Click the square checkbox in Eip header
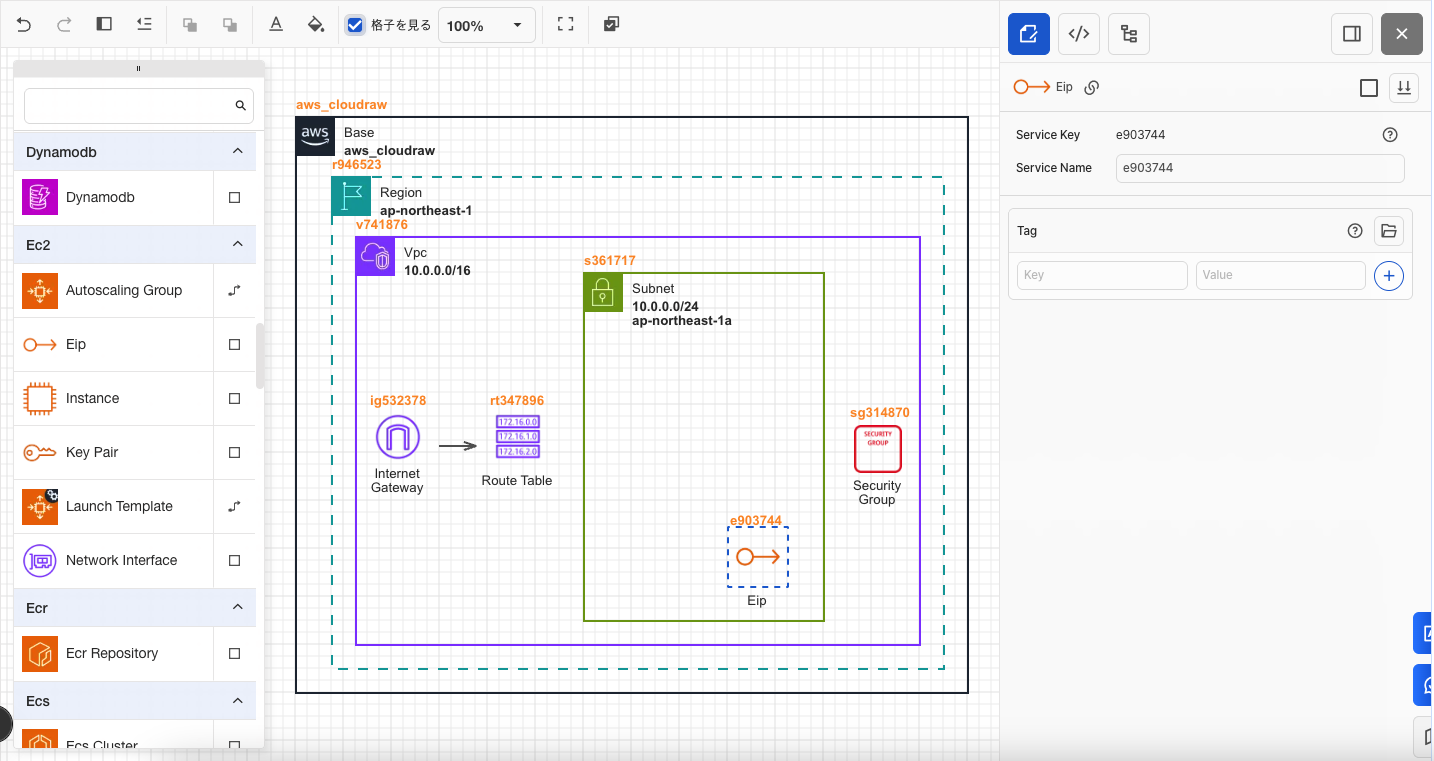This screenshot has width=1434, height=761. point(1369,88)
